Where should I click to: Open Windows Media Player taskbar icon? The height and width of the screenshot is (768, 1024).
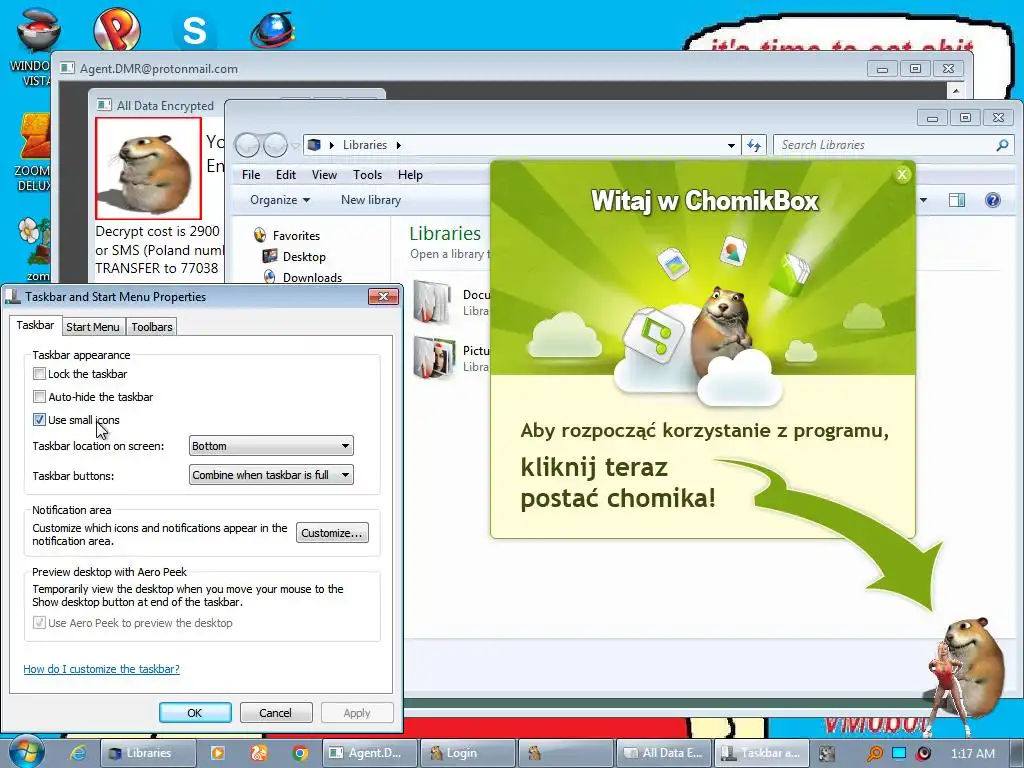pyautogui.click(x=217, y=753)
